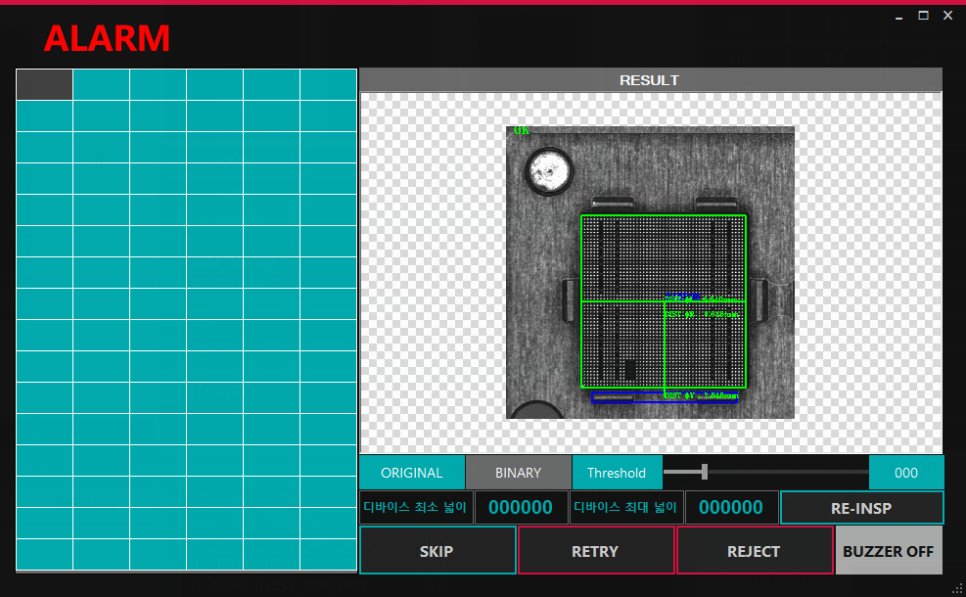Maximize the alarm window
The width and height of the screenshot is (966, 597).
click(x=923, y=15)
